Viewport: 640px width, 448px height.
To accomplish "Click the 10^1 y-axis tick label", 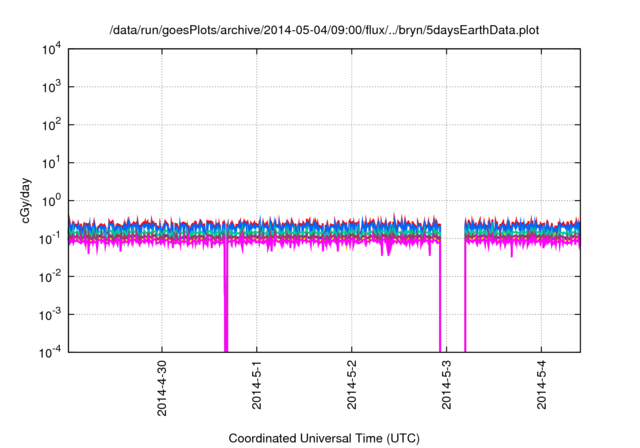I will (x=52, y=163).
